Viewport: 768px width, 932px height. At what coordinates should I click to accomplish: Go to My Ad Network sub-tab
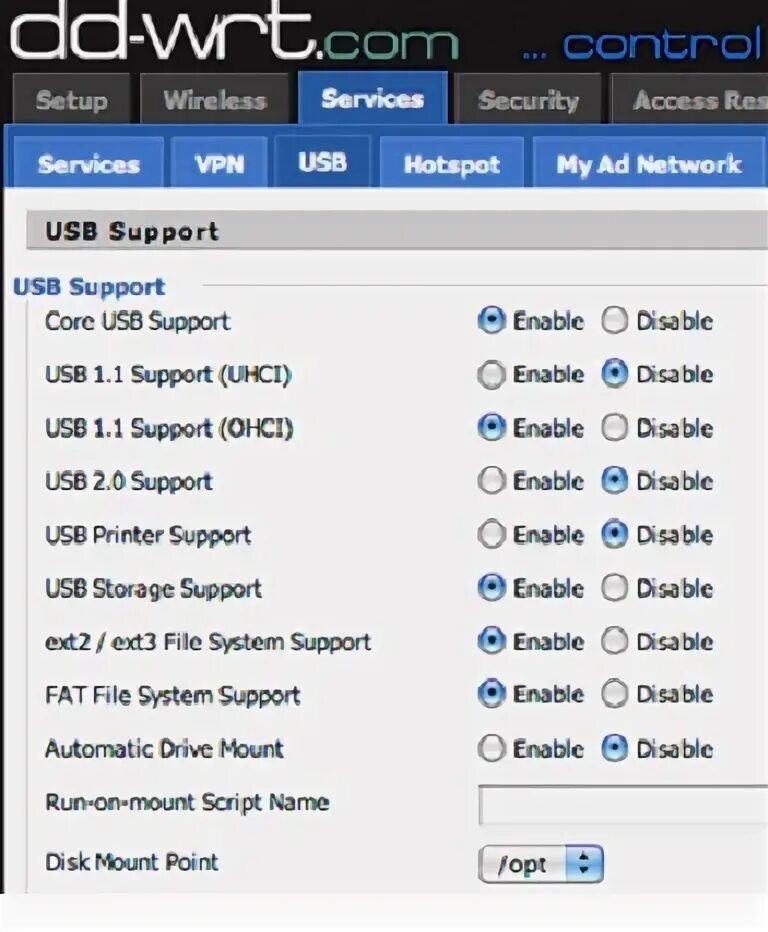(649, 164)
